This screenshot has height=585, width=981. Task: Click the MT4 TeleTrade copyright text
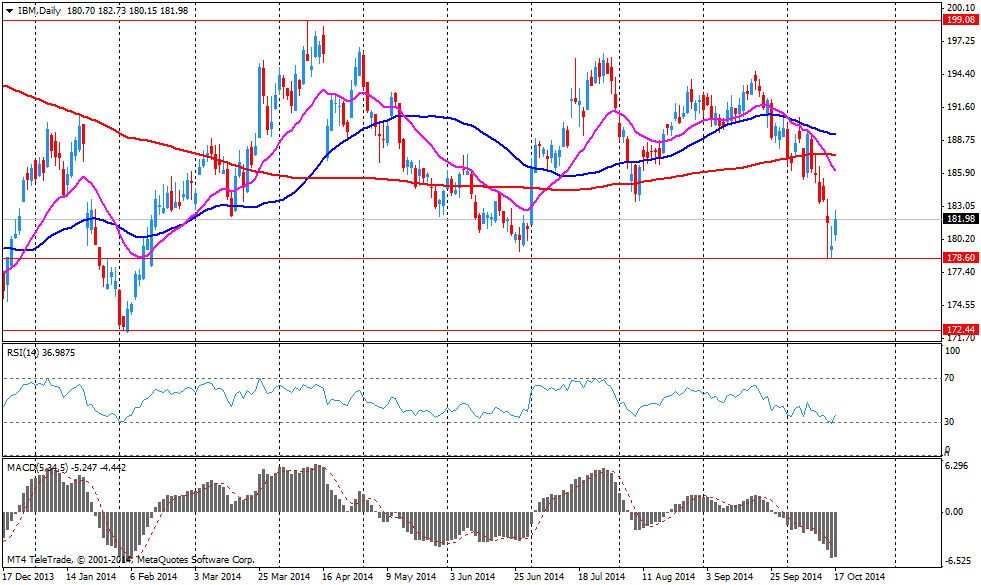pyautogui.click(x=130, y=560)
